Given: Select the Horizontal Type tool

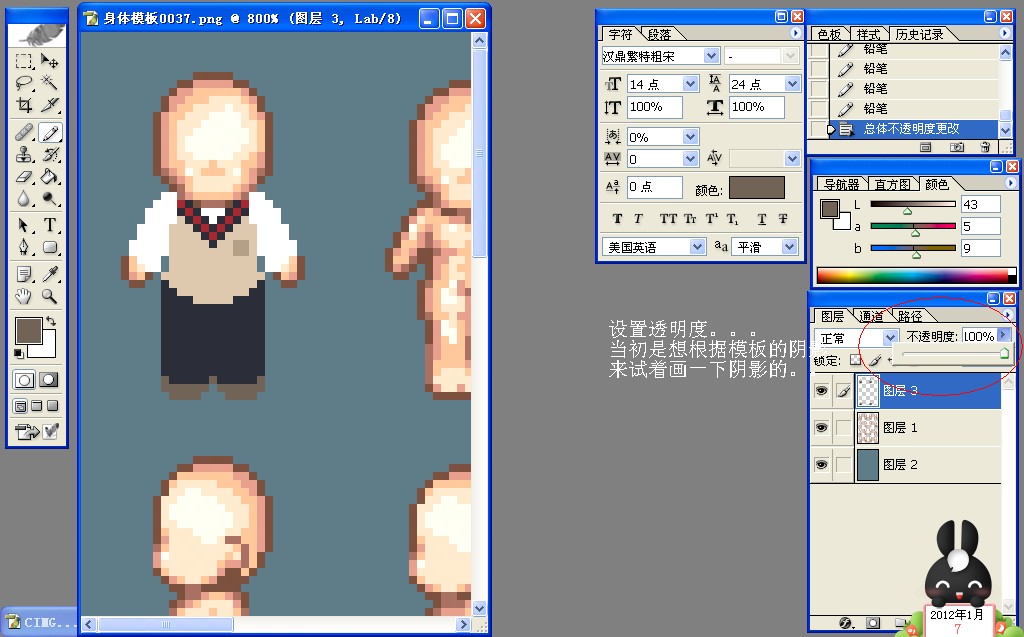Looking at the screenshot, I should [x=50, y=225].
